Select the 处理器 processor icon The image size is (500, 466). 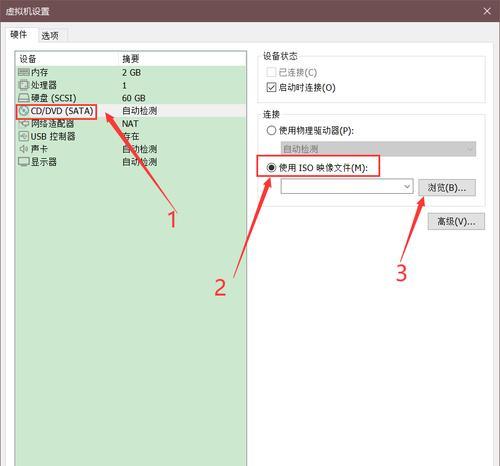click(24, 85)
